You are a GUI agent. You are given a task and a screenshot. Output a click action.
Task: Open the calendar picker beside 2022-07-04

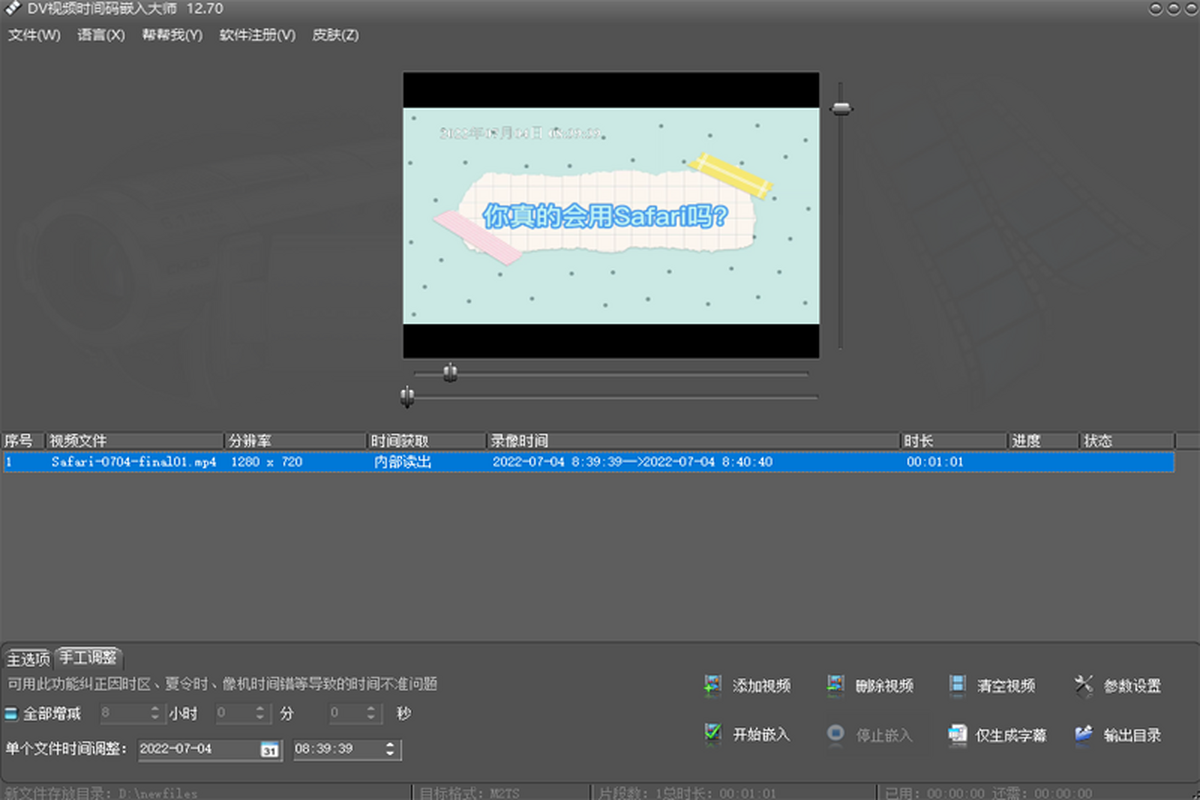pyautogui.click(x=270, y=749)
